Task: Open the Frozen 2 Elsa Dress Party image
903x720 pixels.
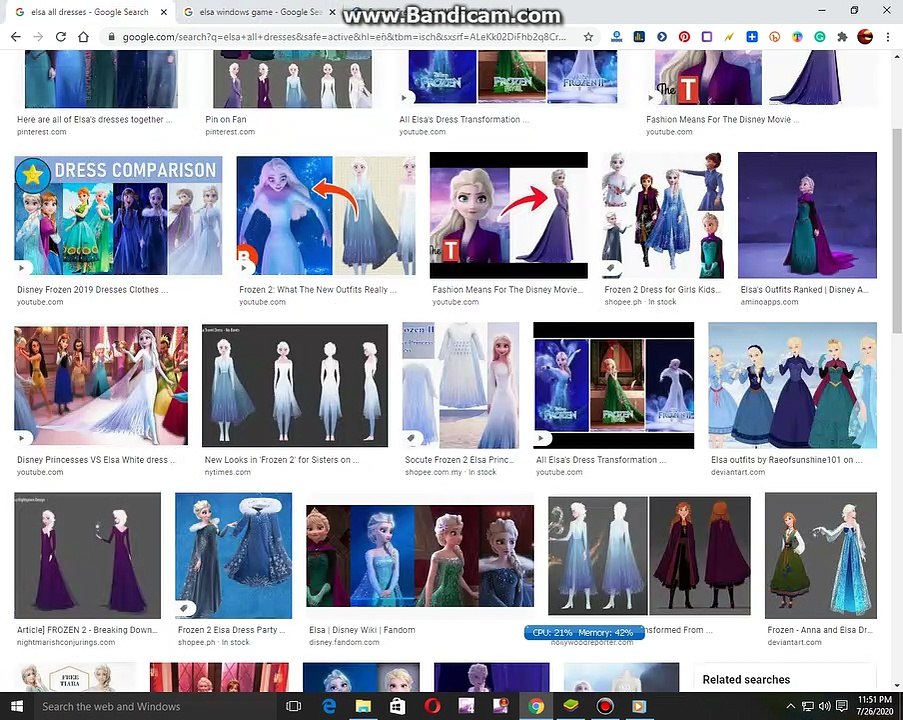Action: [233, 555]
